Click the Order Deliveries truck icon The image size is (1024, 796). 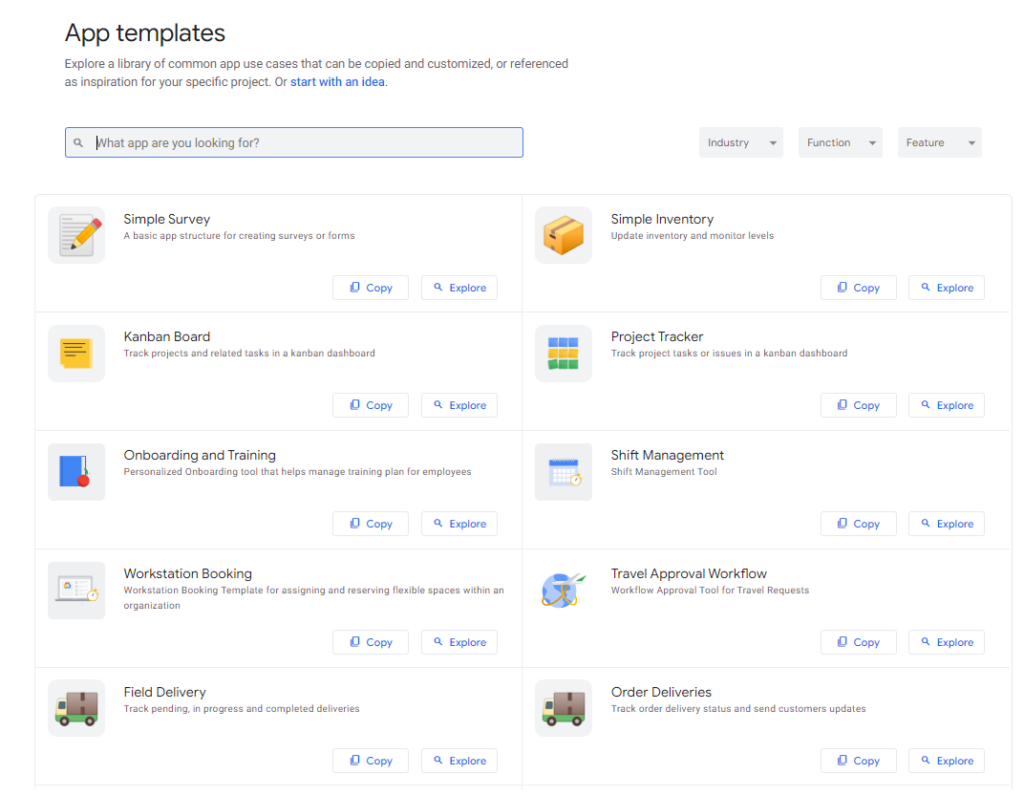(x=563, y=707)
